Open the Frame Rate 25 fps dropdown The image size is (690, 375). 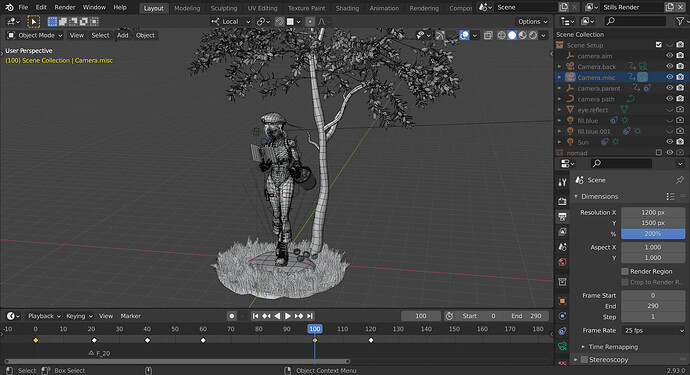click(x=653, y=331)
